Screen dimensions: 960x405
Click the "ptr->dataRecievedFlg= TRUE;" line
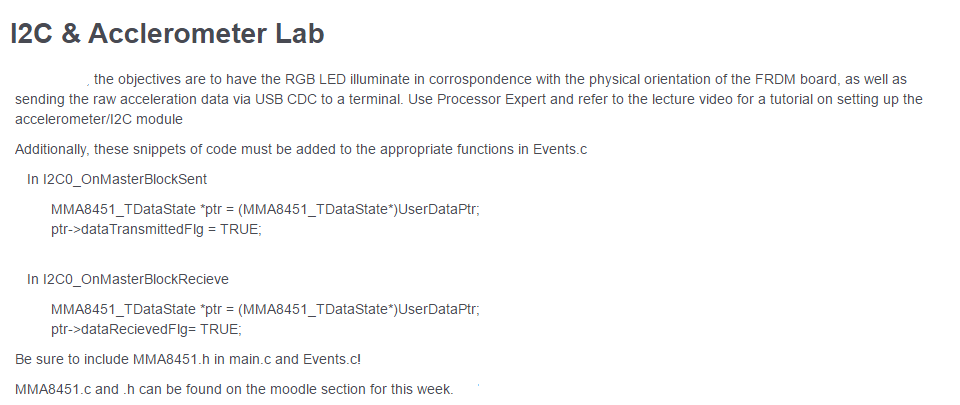[x=146, y=328]
